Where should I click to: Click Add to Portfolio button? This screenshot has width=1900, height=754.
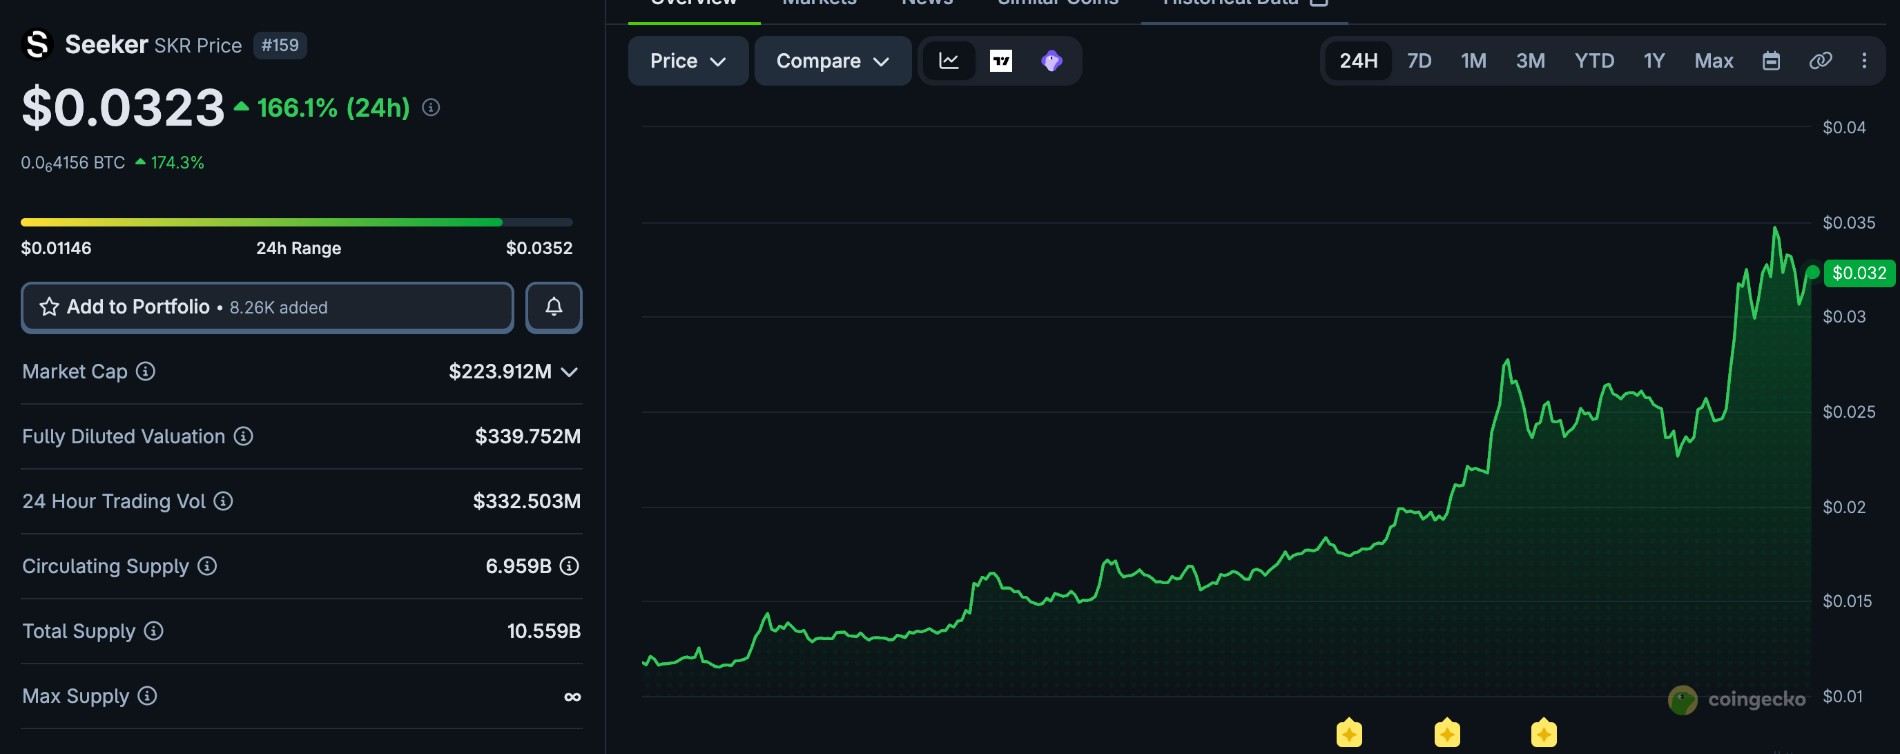coord(267,307)
